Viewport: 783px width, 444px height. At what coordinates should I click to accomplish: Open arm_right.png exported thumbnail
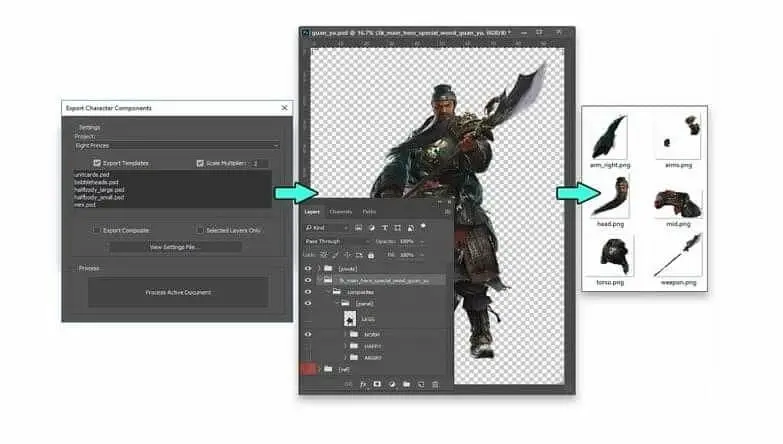[610, 136]
